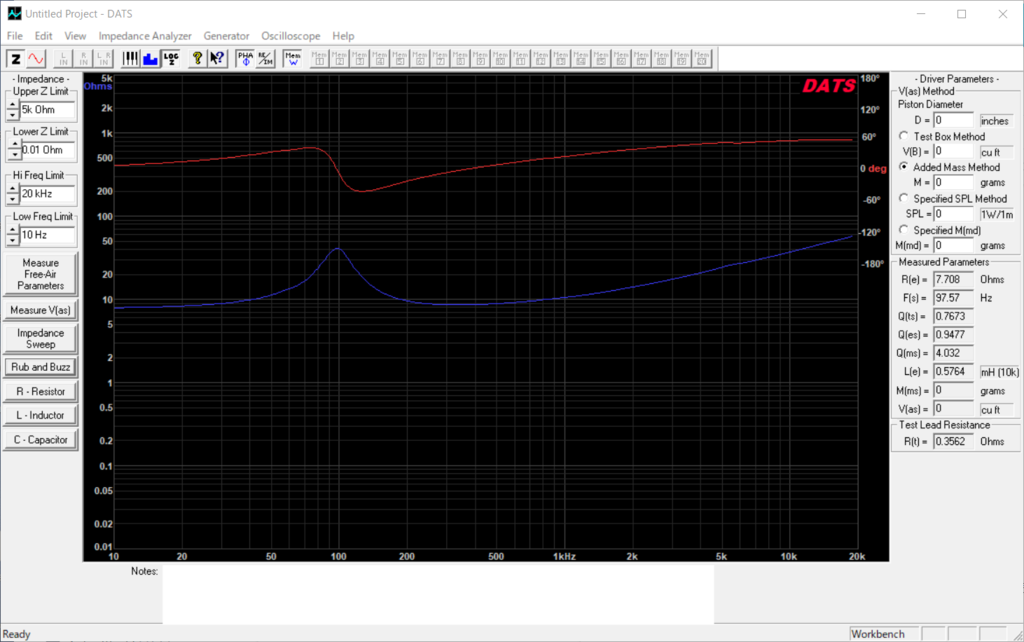Select the Added Mass Method radio button

coord(904,167)
